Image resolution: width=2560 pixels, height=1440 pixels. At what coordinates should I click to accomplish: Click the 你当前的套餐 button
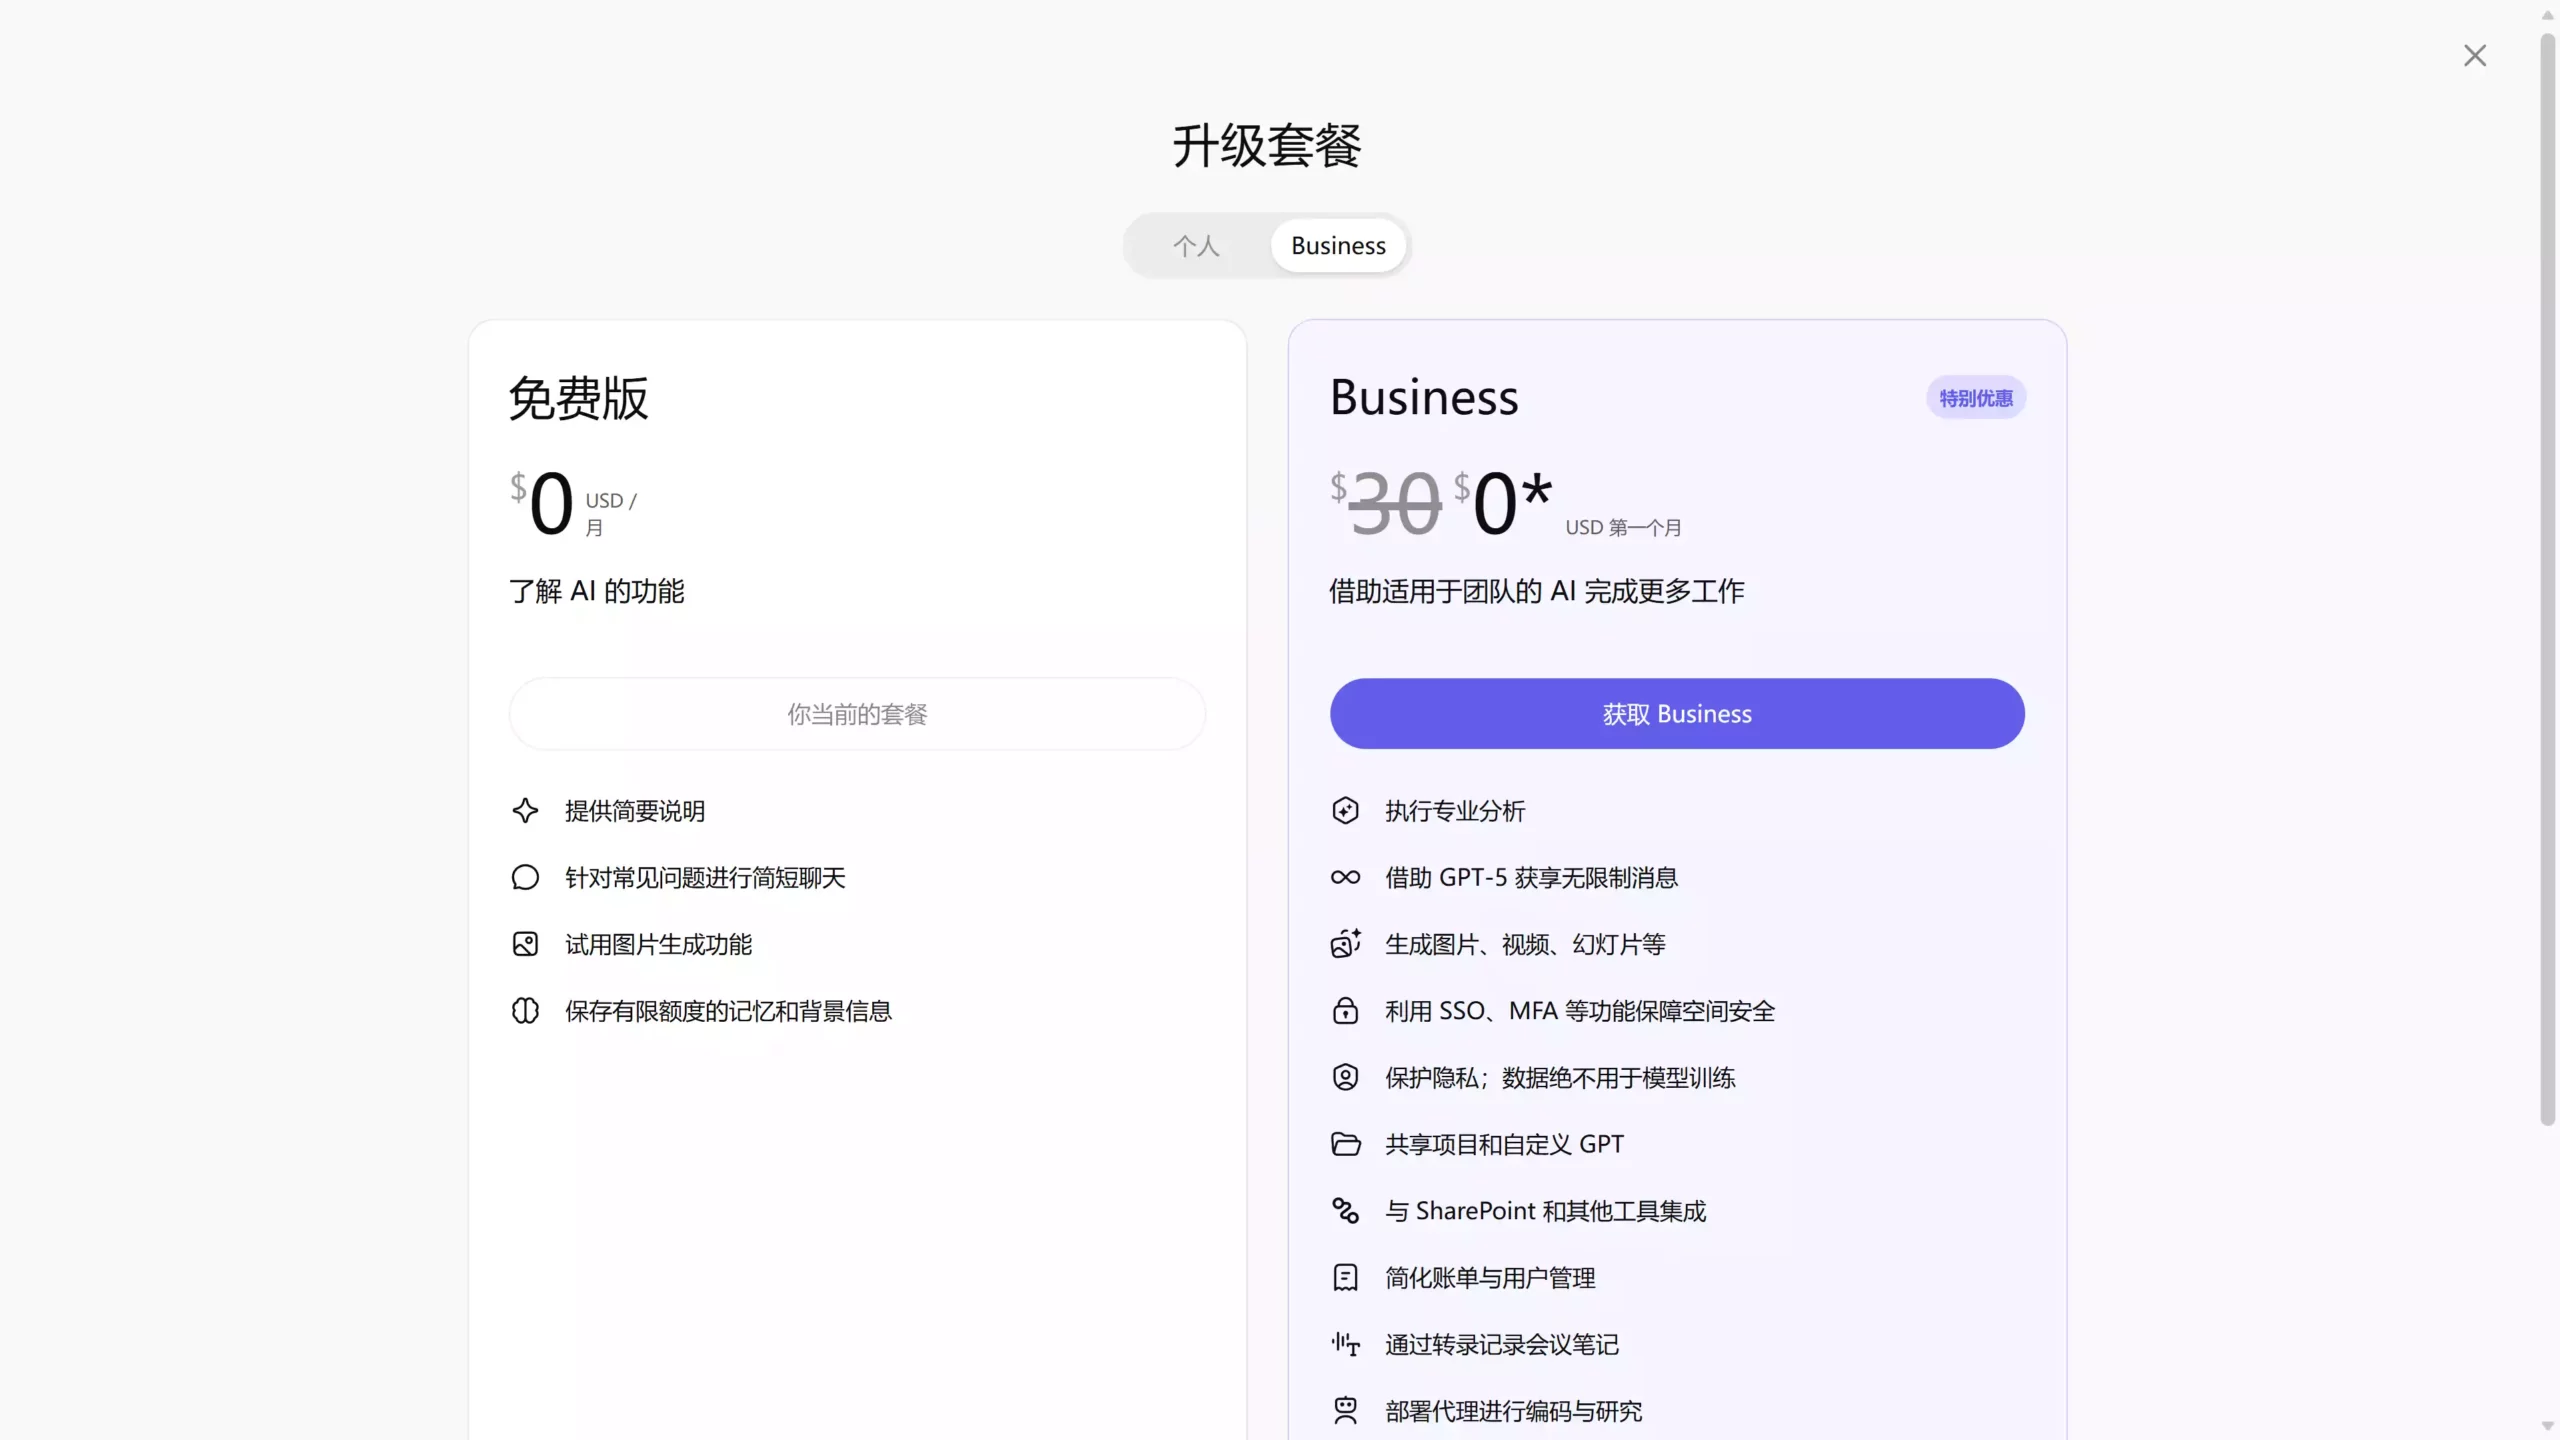pos(856,713)
